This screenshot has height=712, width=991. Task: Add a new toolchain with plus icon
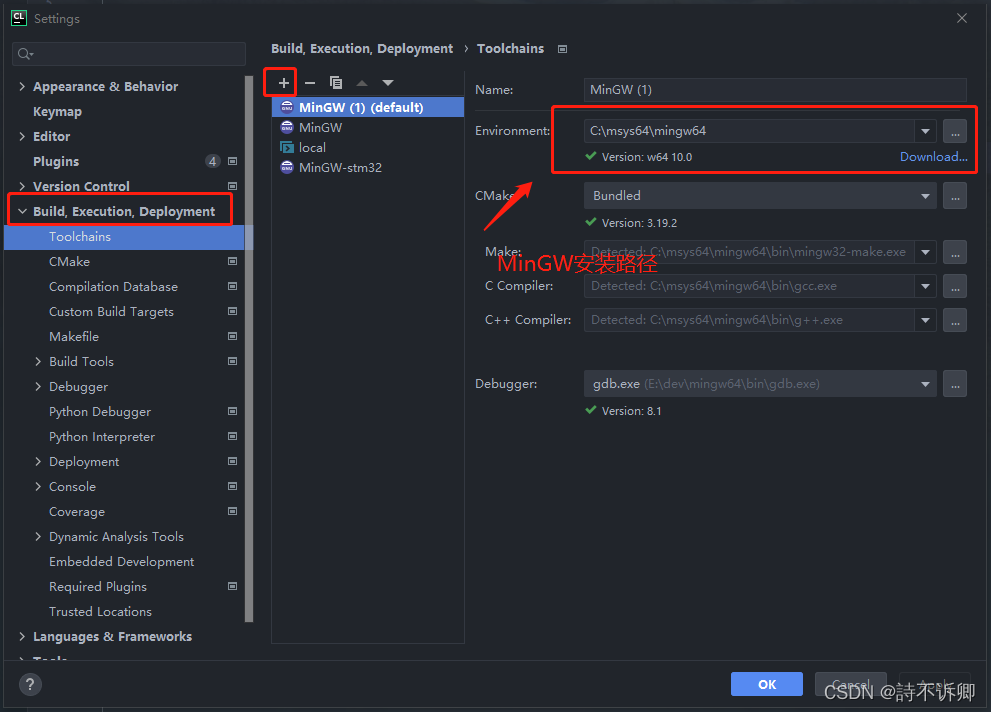point(284,83)
